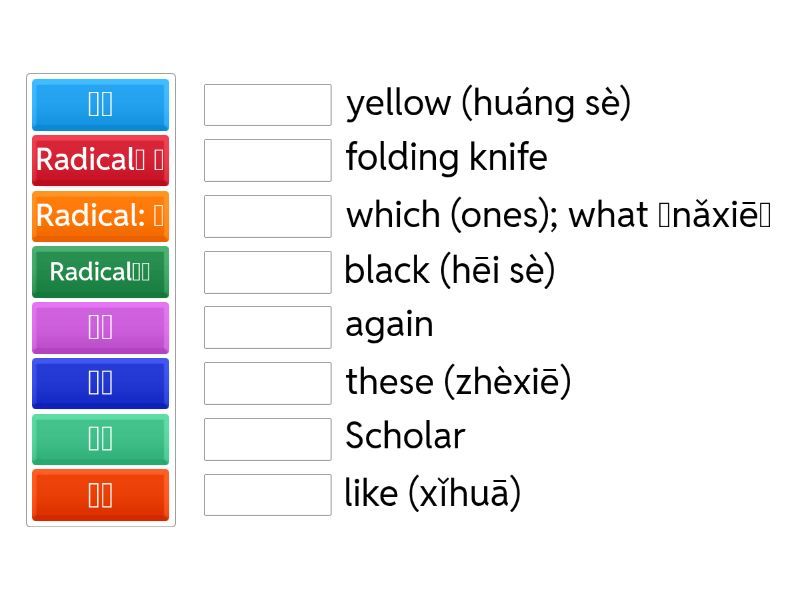Click the "Scholar" definition text
This screenshot has width=800, height=600.
coord(405,436)
